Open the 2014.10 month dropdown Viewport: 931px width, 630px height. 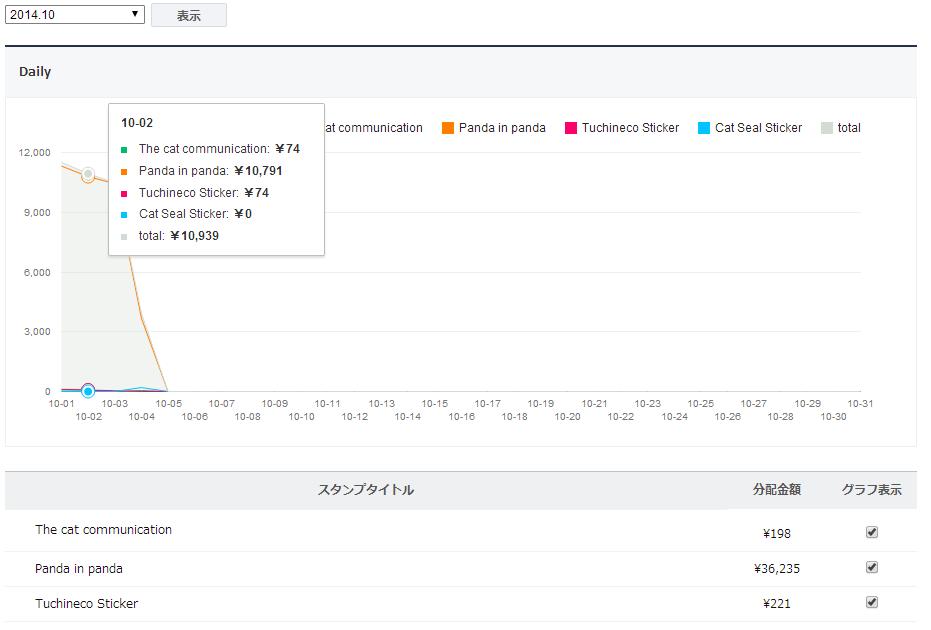click(x=75, y=14)
